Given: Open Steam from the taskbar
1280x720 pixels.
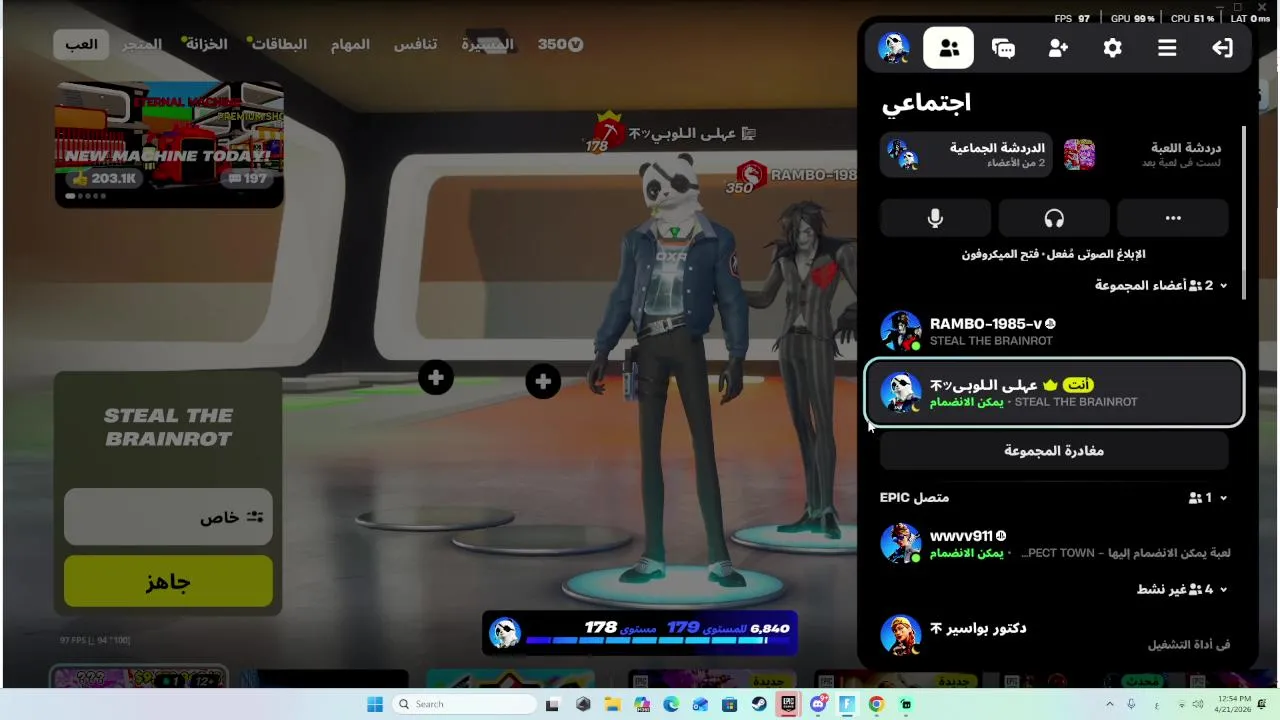Looking at the screenshot, I should [x=759, y=704].
